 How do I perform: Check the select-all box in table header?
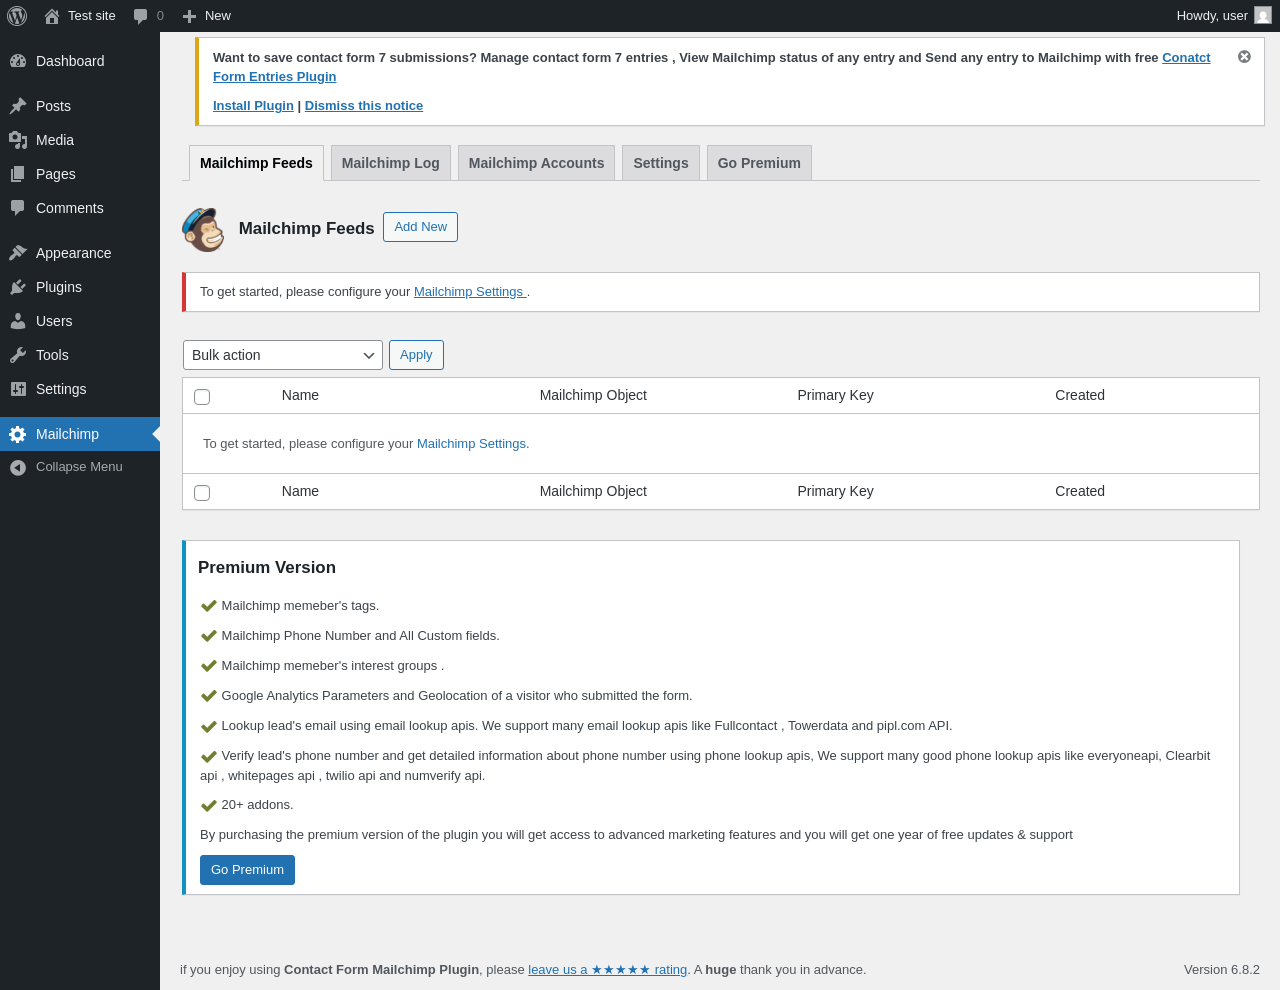(x=202, y=397)
